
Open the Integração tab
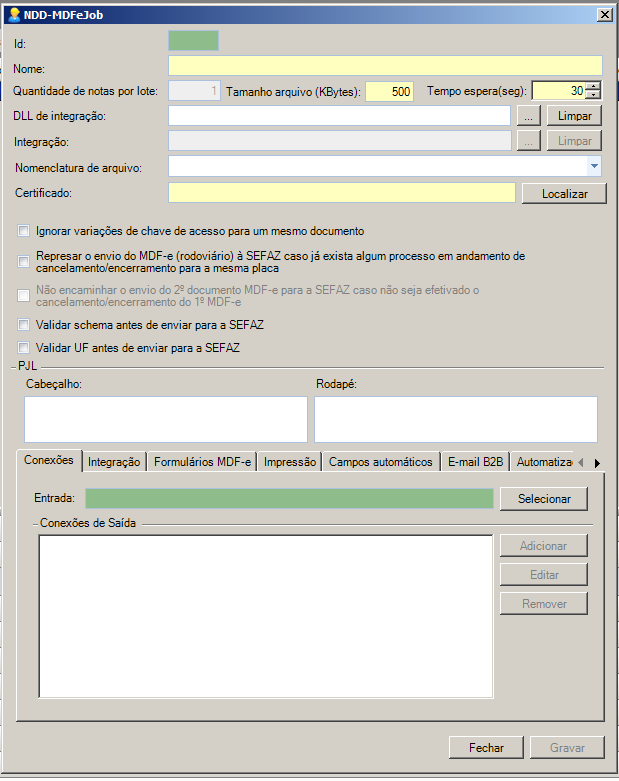tap(114, 462)
